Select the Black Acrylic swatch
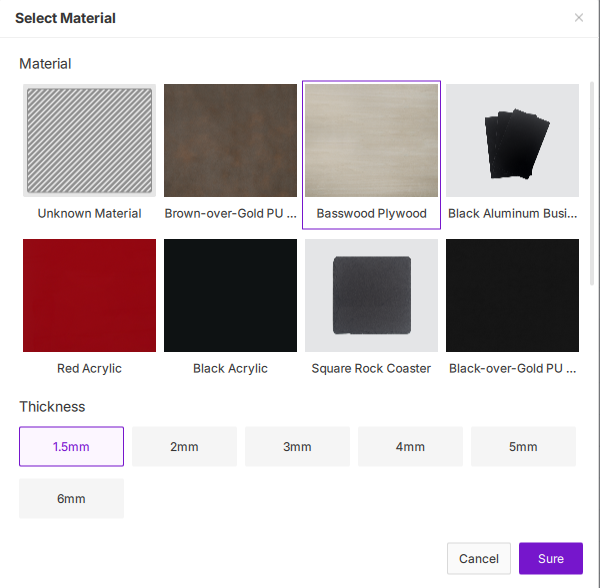The image size is (600, 588). coord(230,295)
